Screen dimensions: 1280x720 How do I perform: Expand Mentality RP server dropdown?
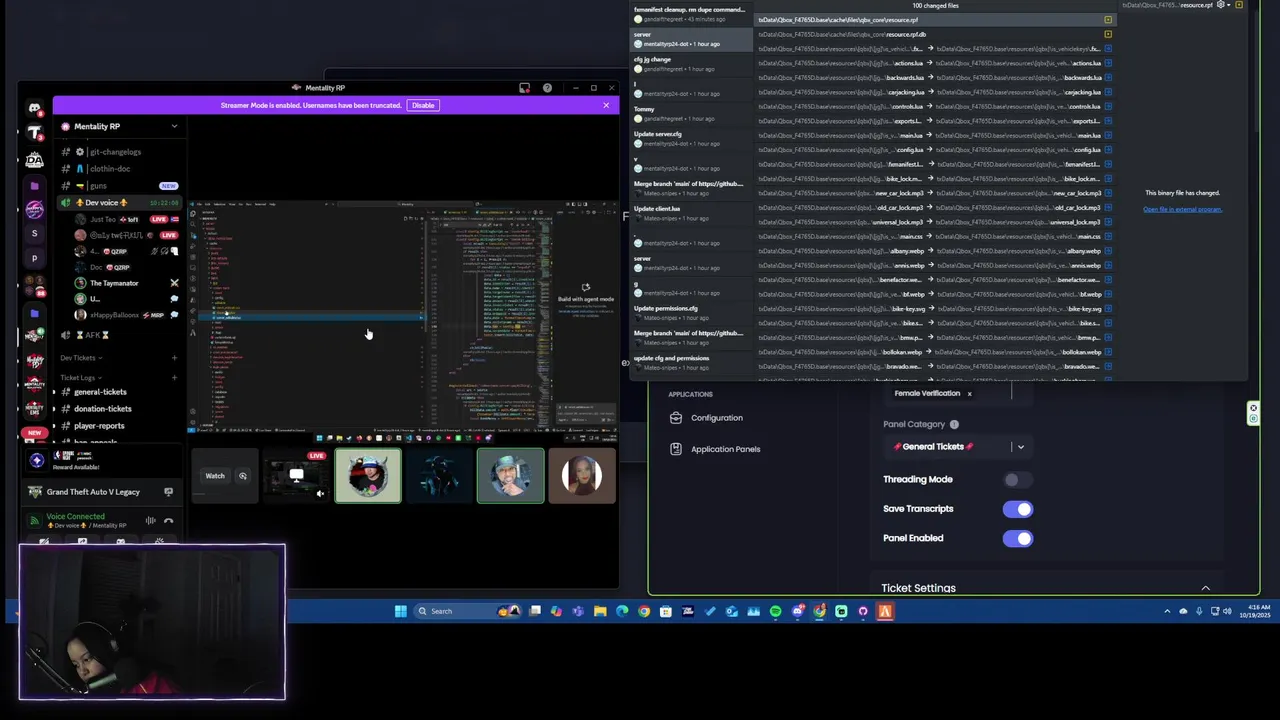pyautogui.click(x=174, y=126)
